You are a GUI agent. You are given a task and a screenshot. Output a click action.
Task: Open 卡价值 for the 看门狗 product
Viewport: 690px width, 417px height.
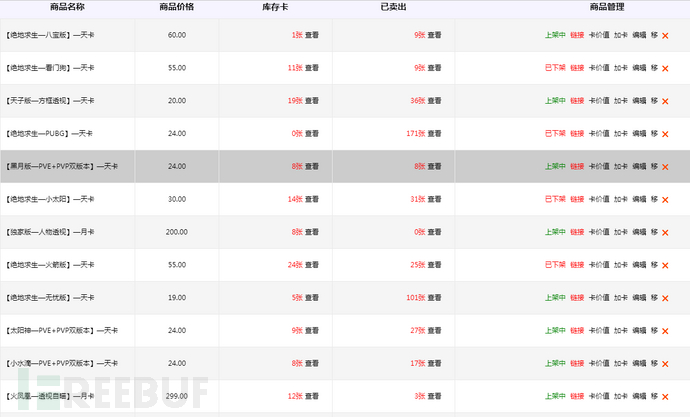coord(599,68)
